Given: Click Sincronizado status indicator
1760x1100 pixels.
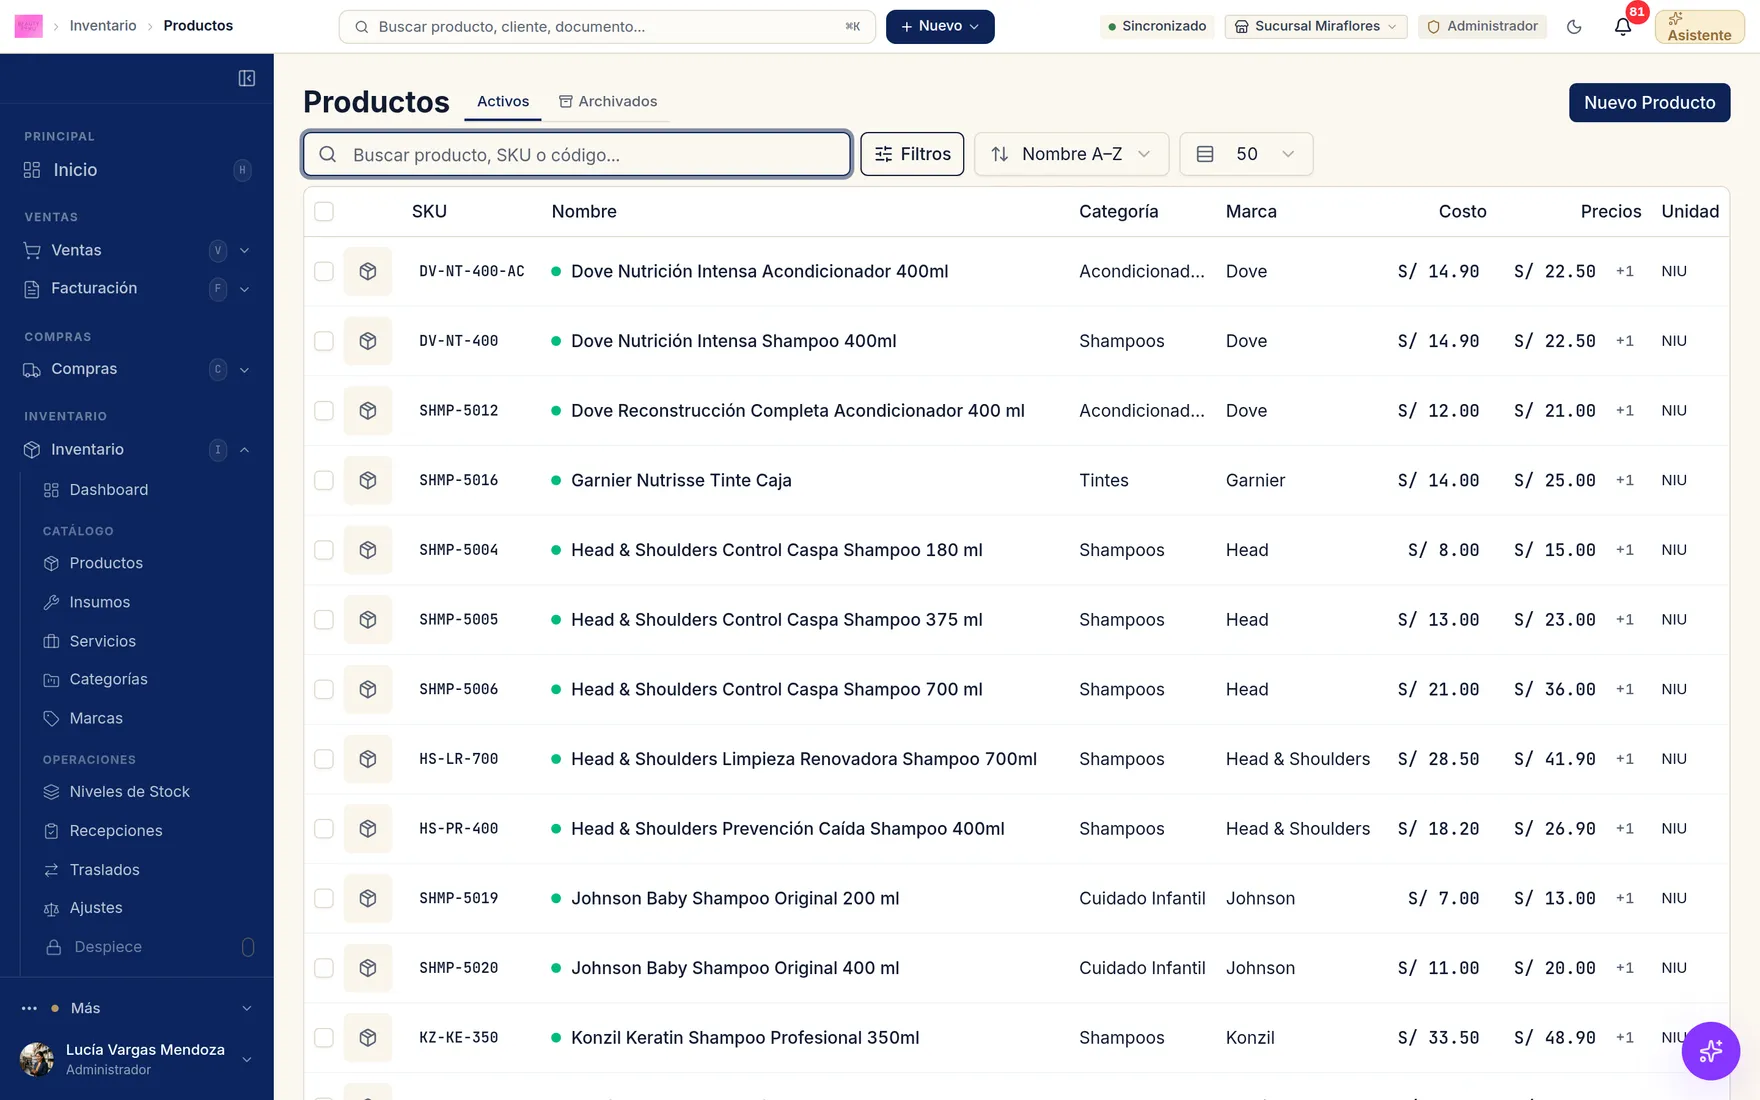Looking at the screenshot, I should coord(1157,27).
